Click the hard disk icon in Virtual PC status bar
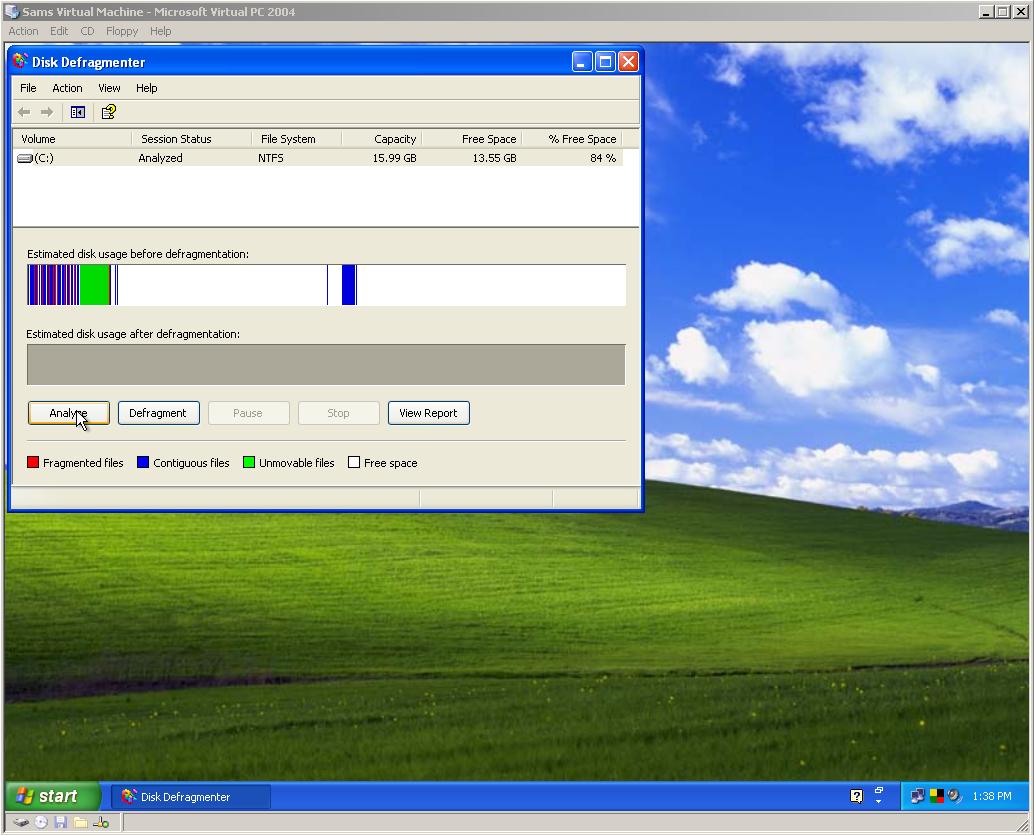1034x835 pixels. click(x=21, y=822)
